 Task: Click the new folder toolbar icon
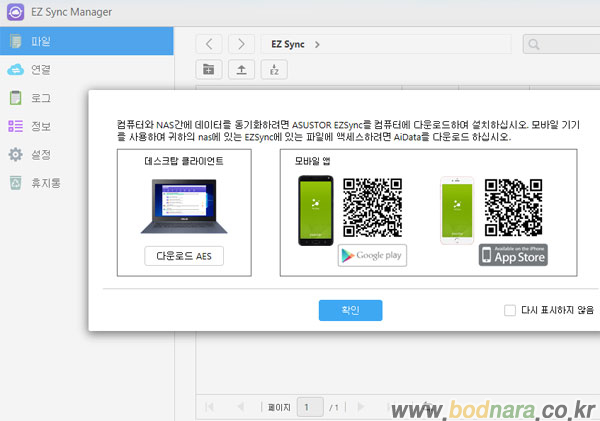(208, 70)
